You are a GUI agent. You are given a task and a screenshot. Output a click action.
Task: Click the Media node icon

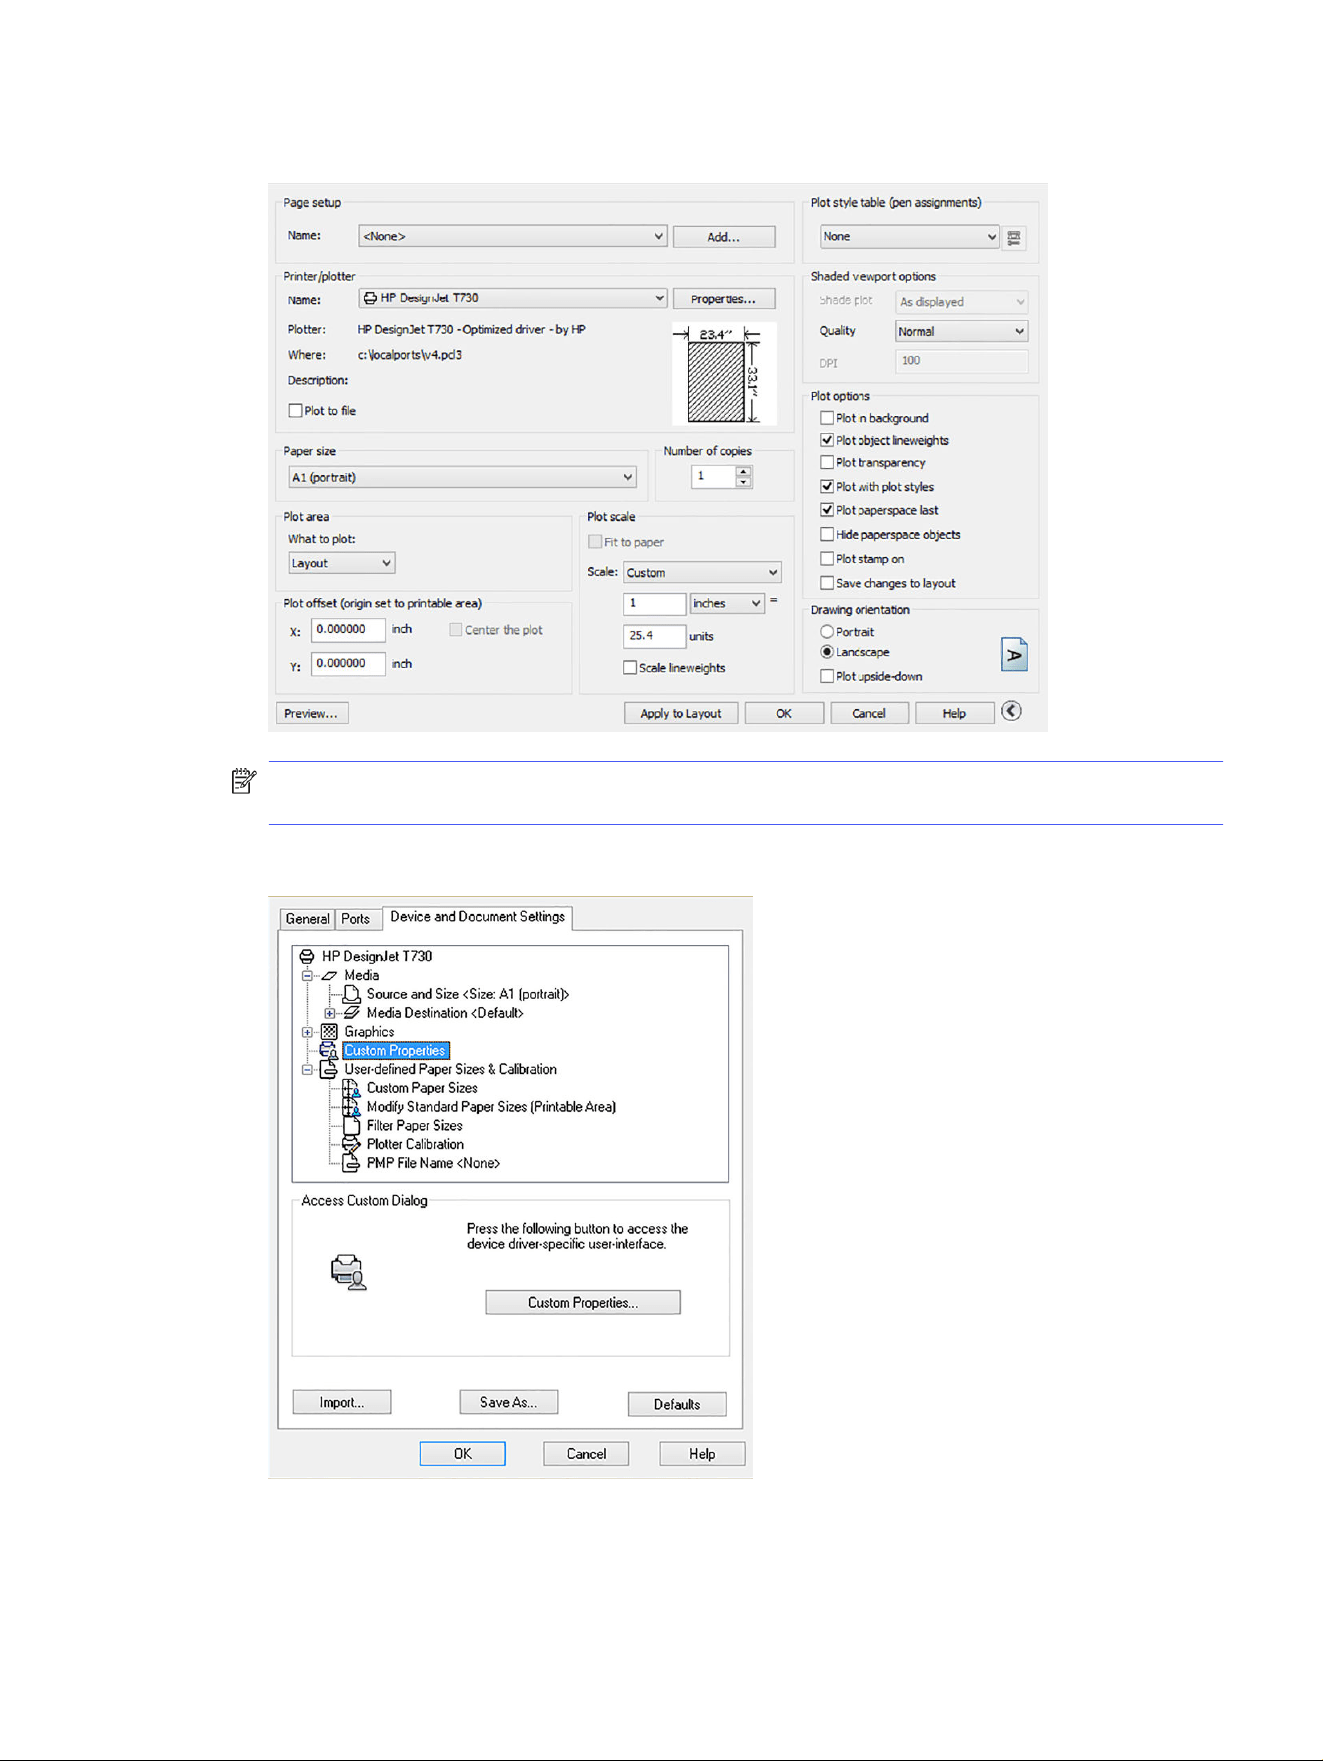coord(329,976)
